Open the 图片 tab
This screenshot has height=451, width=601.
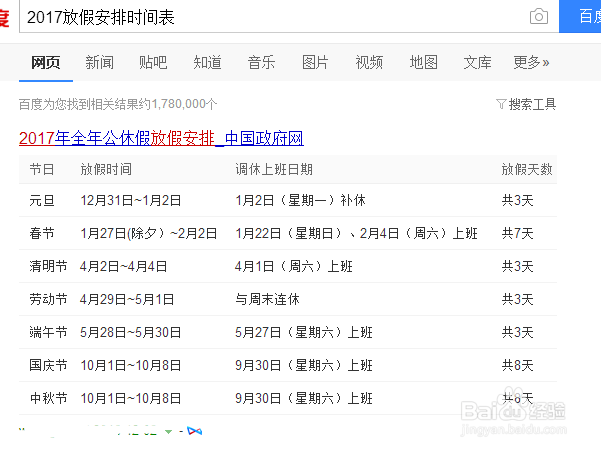pyautogui.click(x=315, y=62)
